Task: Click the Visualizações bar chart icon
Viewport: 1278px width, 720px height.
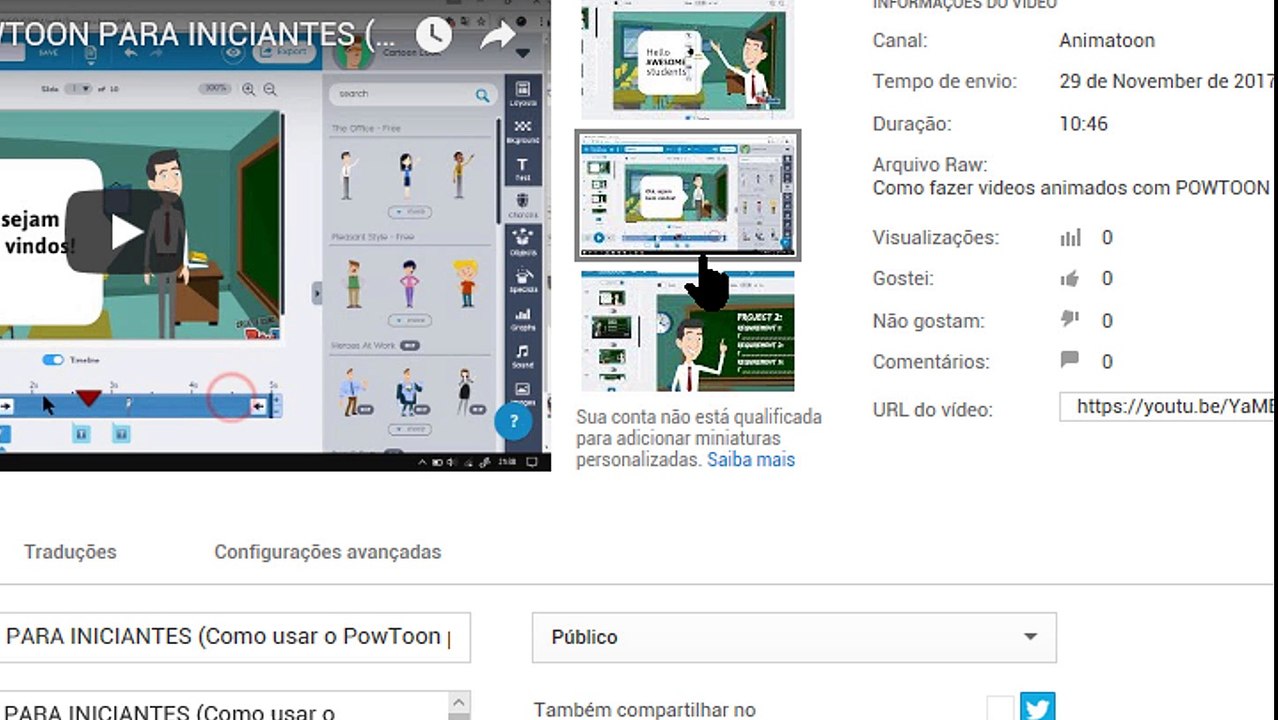Action: [x=1071, y=238]
